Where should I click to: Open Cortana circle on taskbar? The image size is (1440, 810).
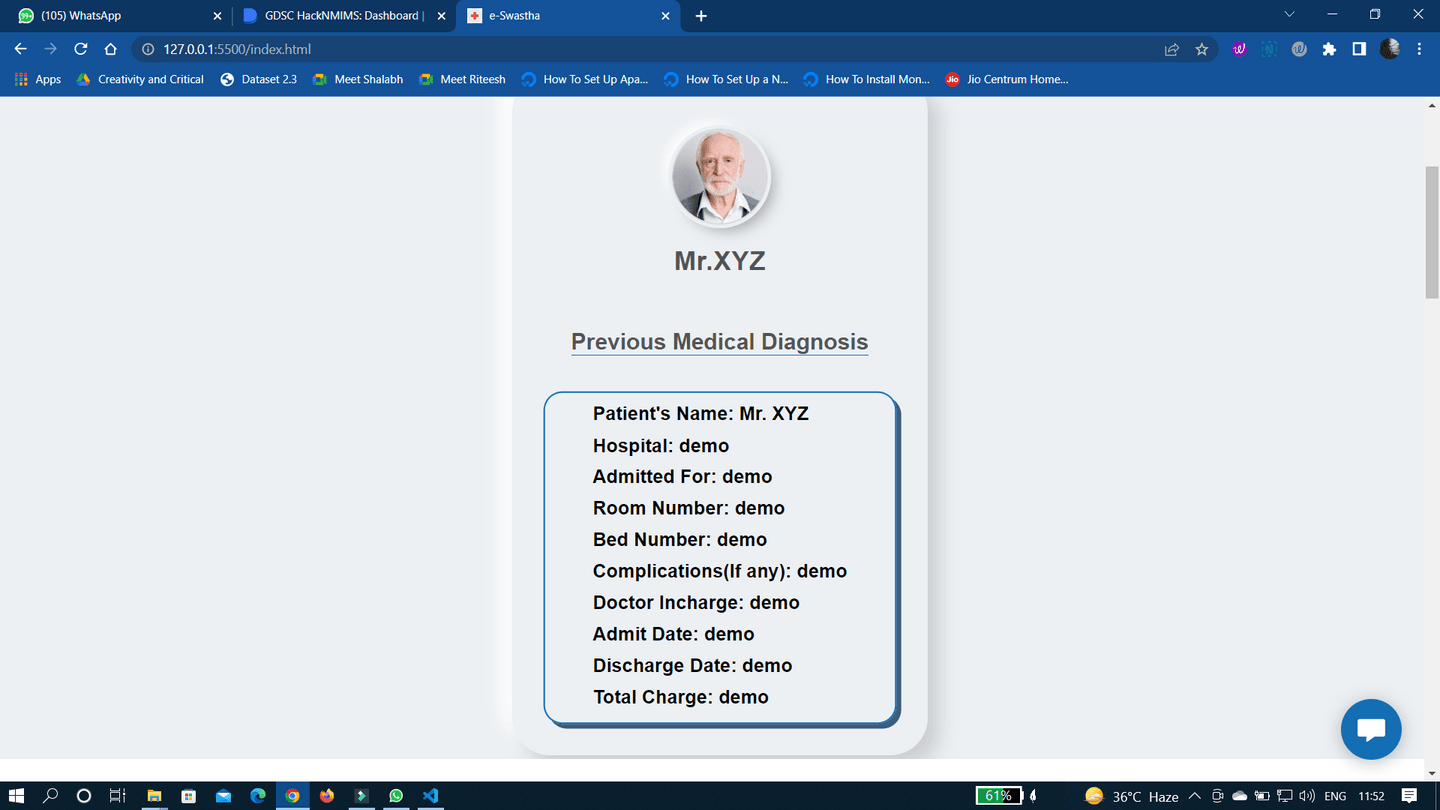pos(84,796)
